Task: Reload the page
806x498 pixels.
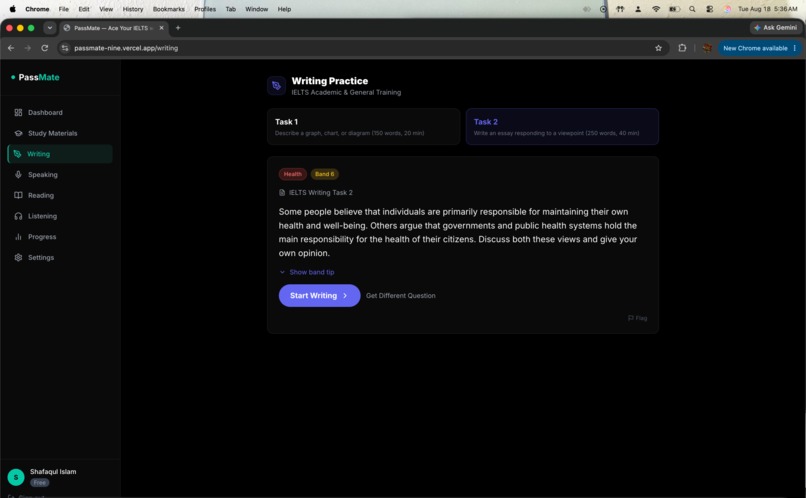Action: (45, 48)
